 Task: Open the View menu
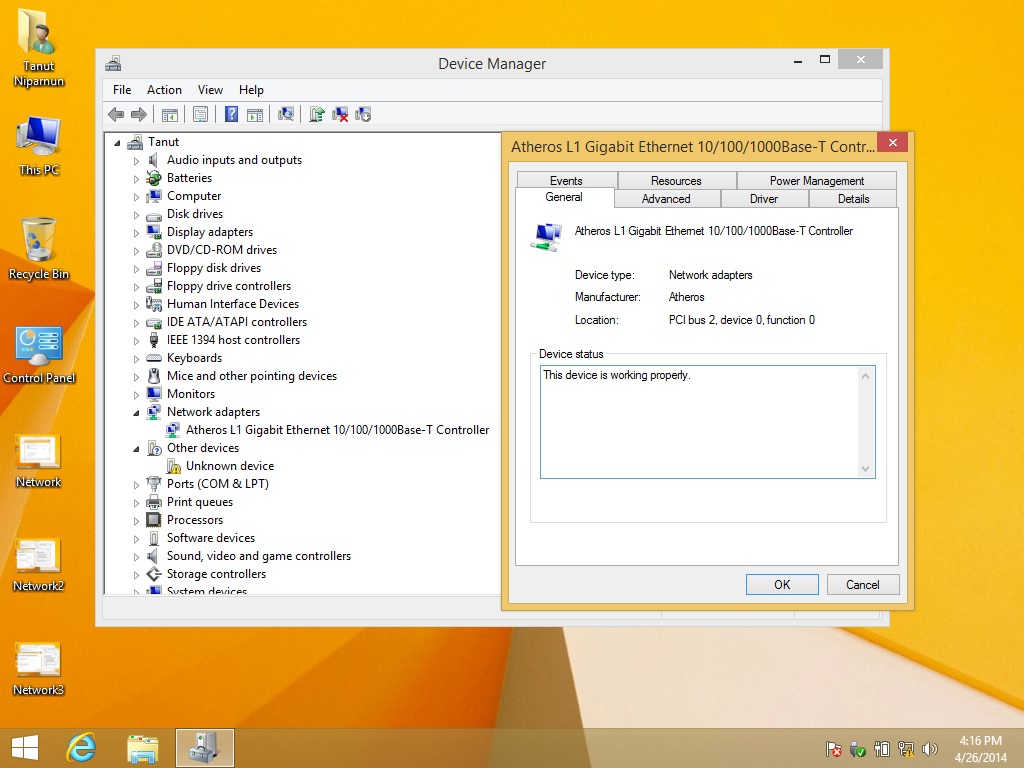(210, 90)
